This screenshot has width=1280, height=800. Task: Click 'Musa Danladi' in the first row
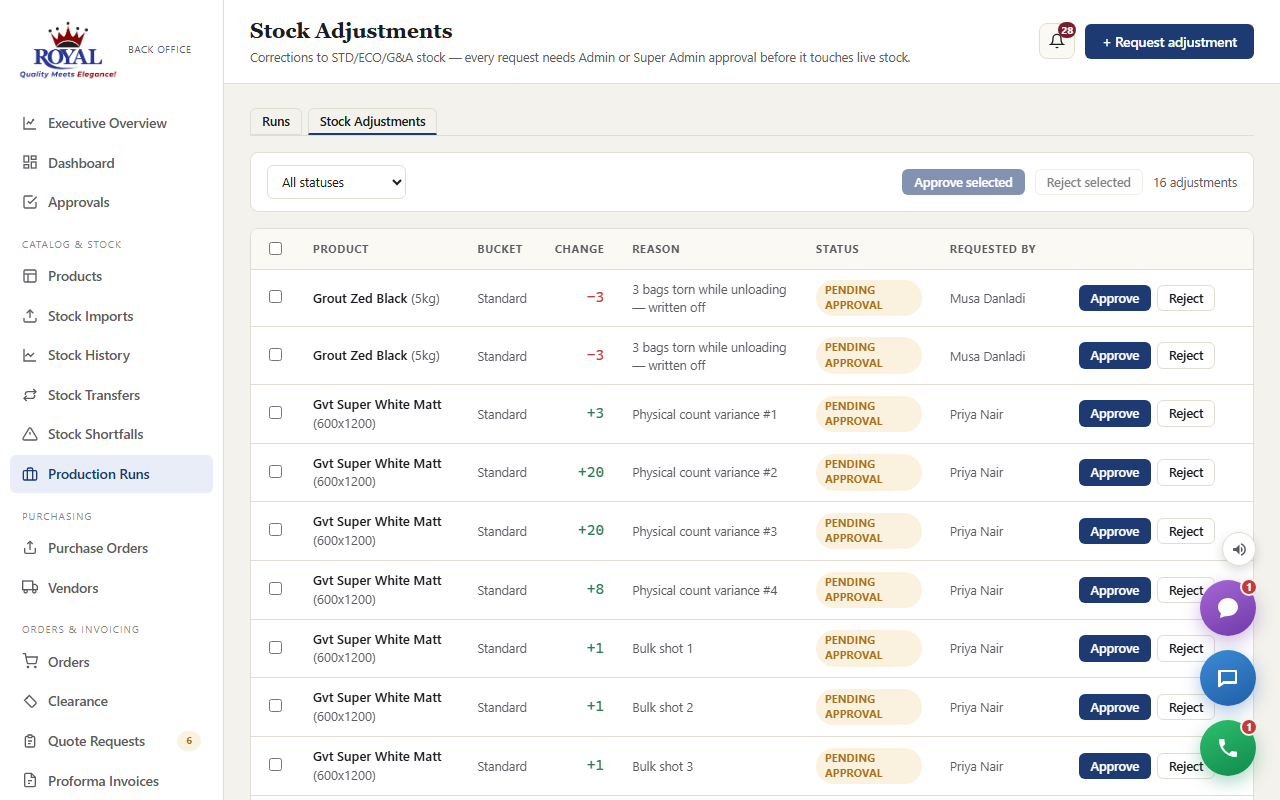(x=987, y=298)
